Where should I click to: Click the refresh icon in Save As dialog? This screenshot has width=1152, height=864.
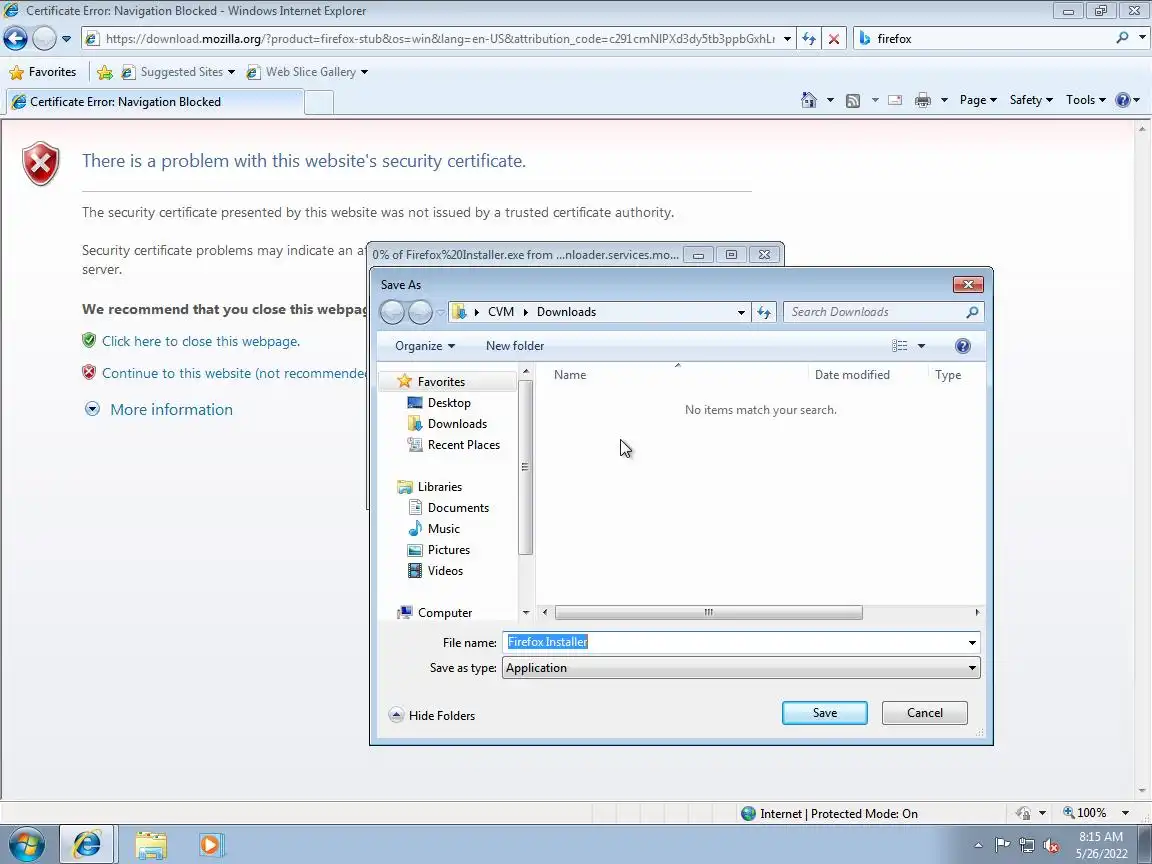764,312
